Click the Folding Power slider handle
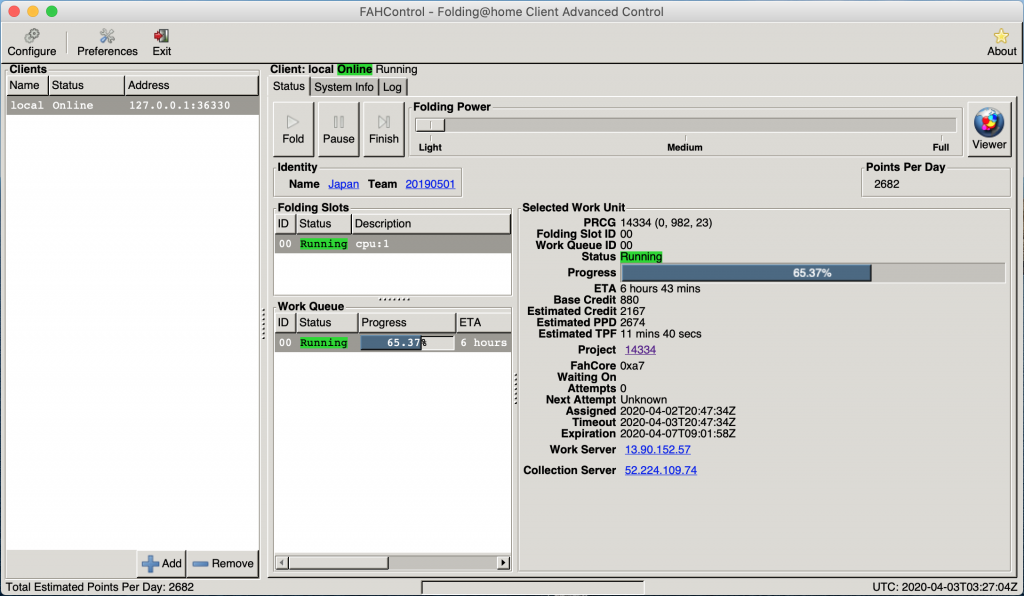 pos(430,125)
